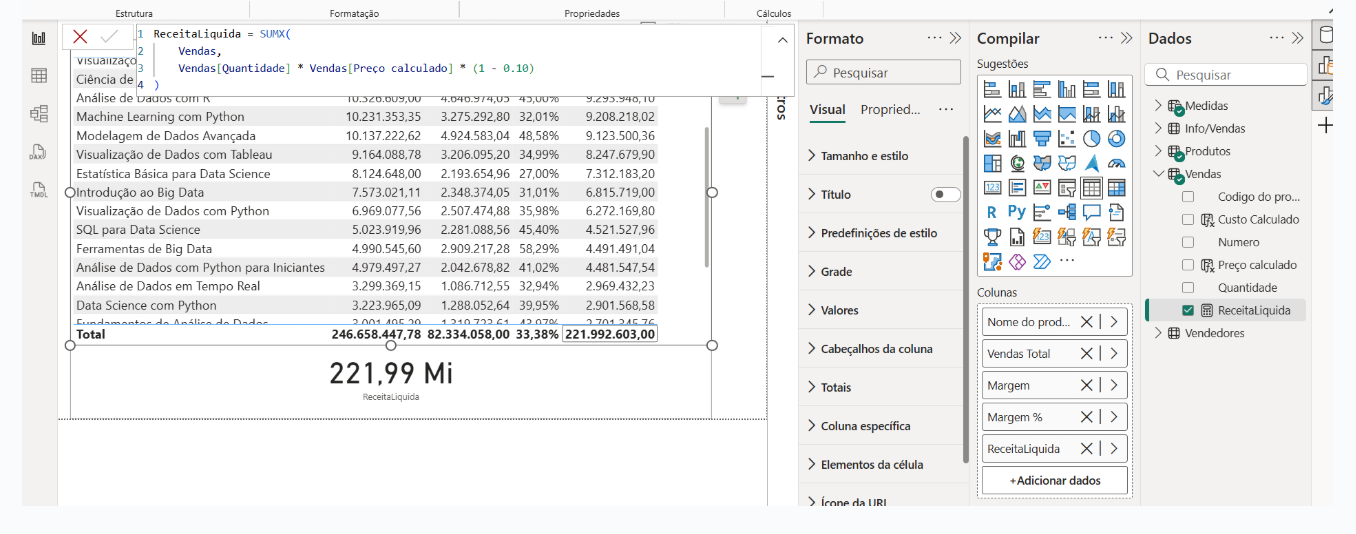Screen dimensions: 1356x534
Task: Collapse the formula bar with the chevron
Action: [781, 39]
